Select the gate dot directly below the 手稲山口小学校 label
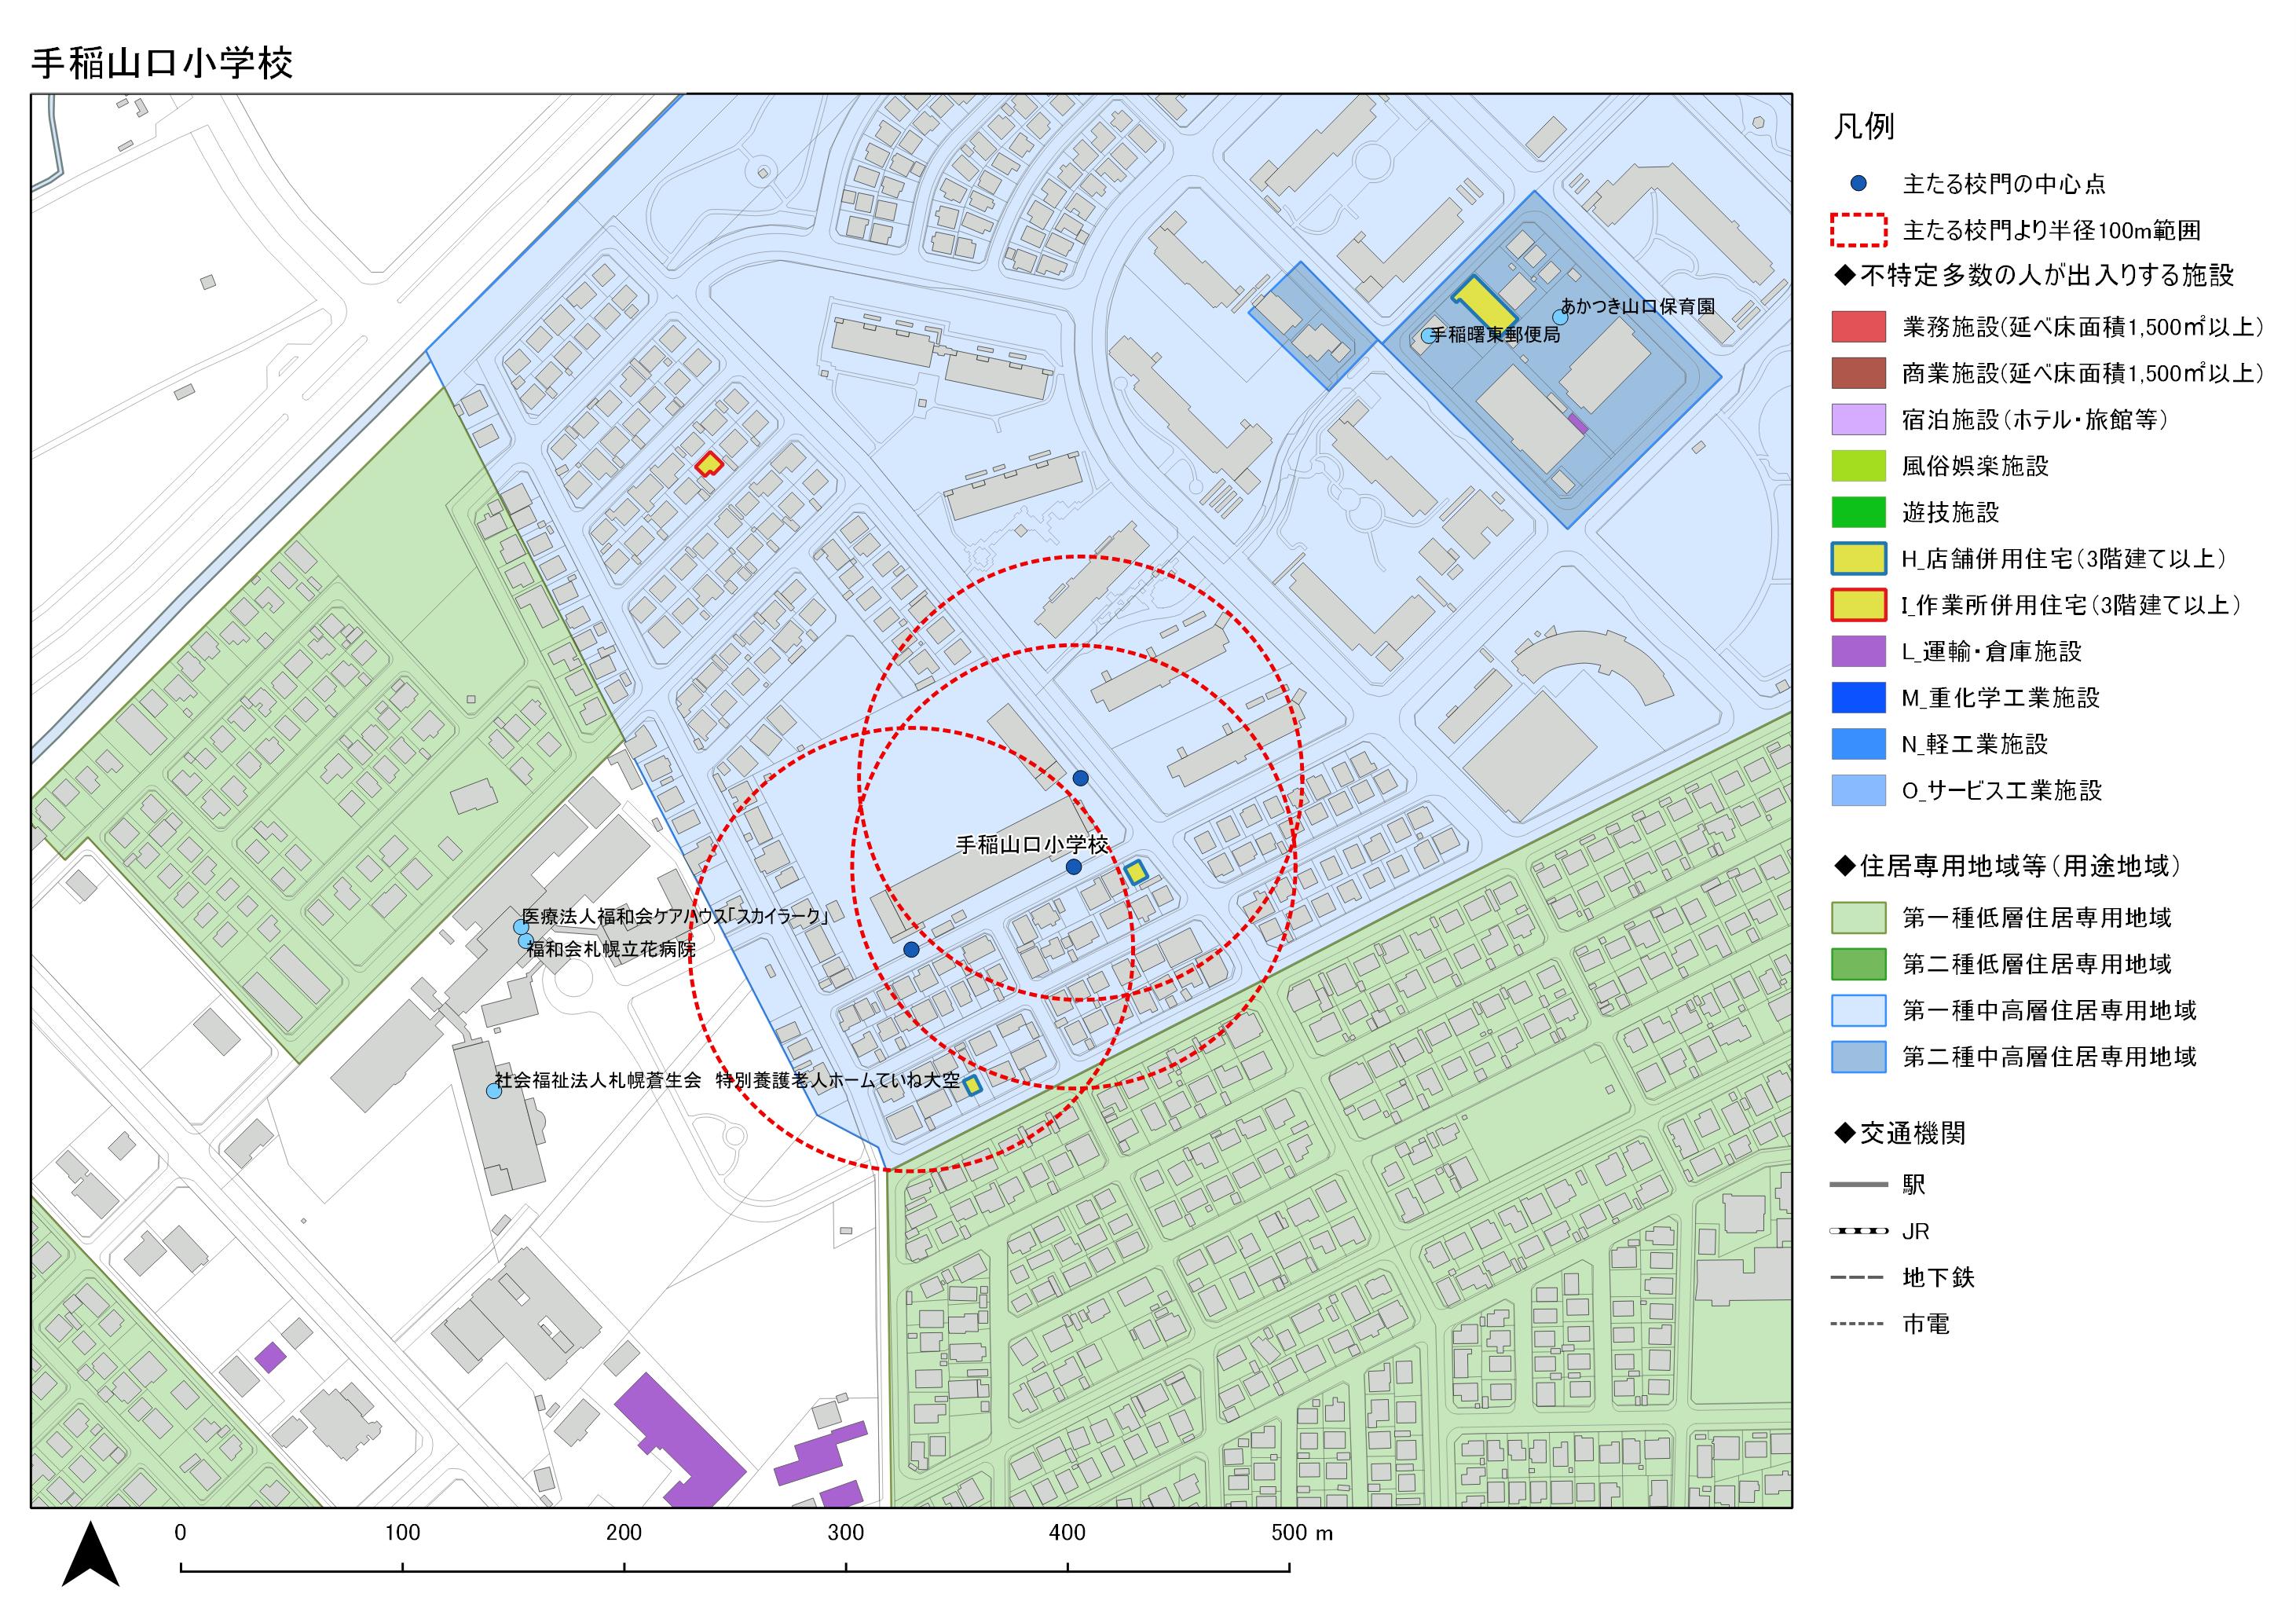Viewport: 2296px width, 1623px height. [x=1073, y=867]
